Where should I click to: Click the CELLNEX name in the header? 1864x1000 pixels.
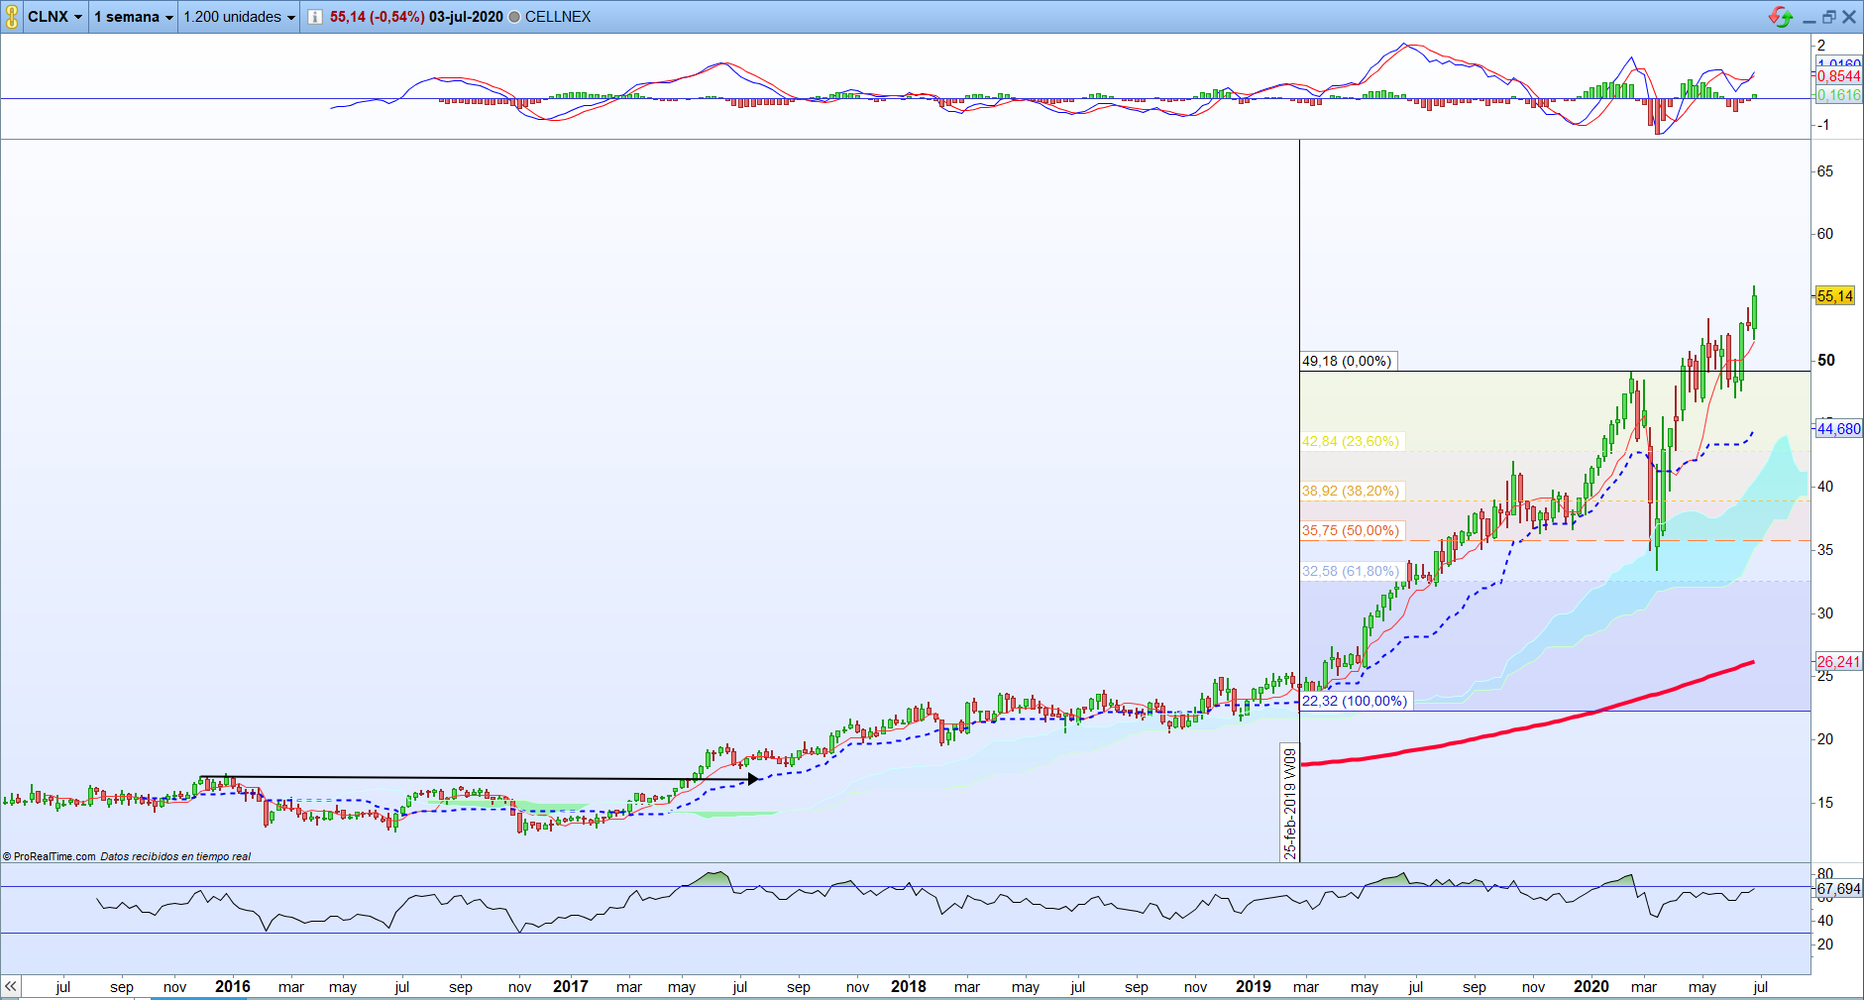[558, 17]
